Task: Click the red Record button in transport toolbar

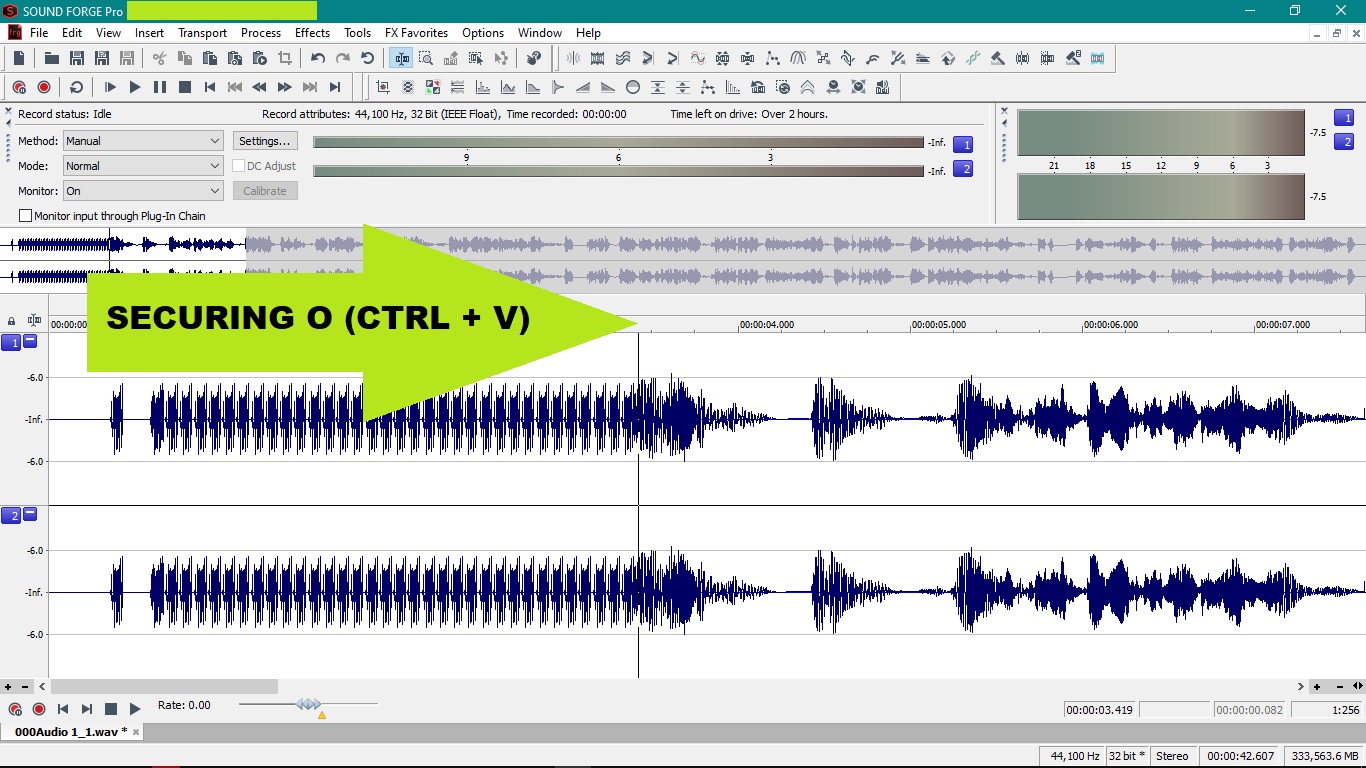Action: click(44, 88)
